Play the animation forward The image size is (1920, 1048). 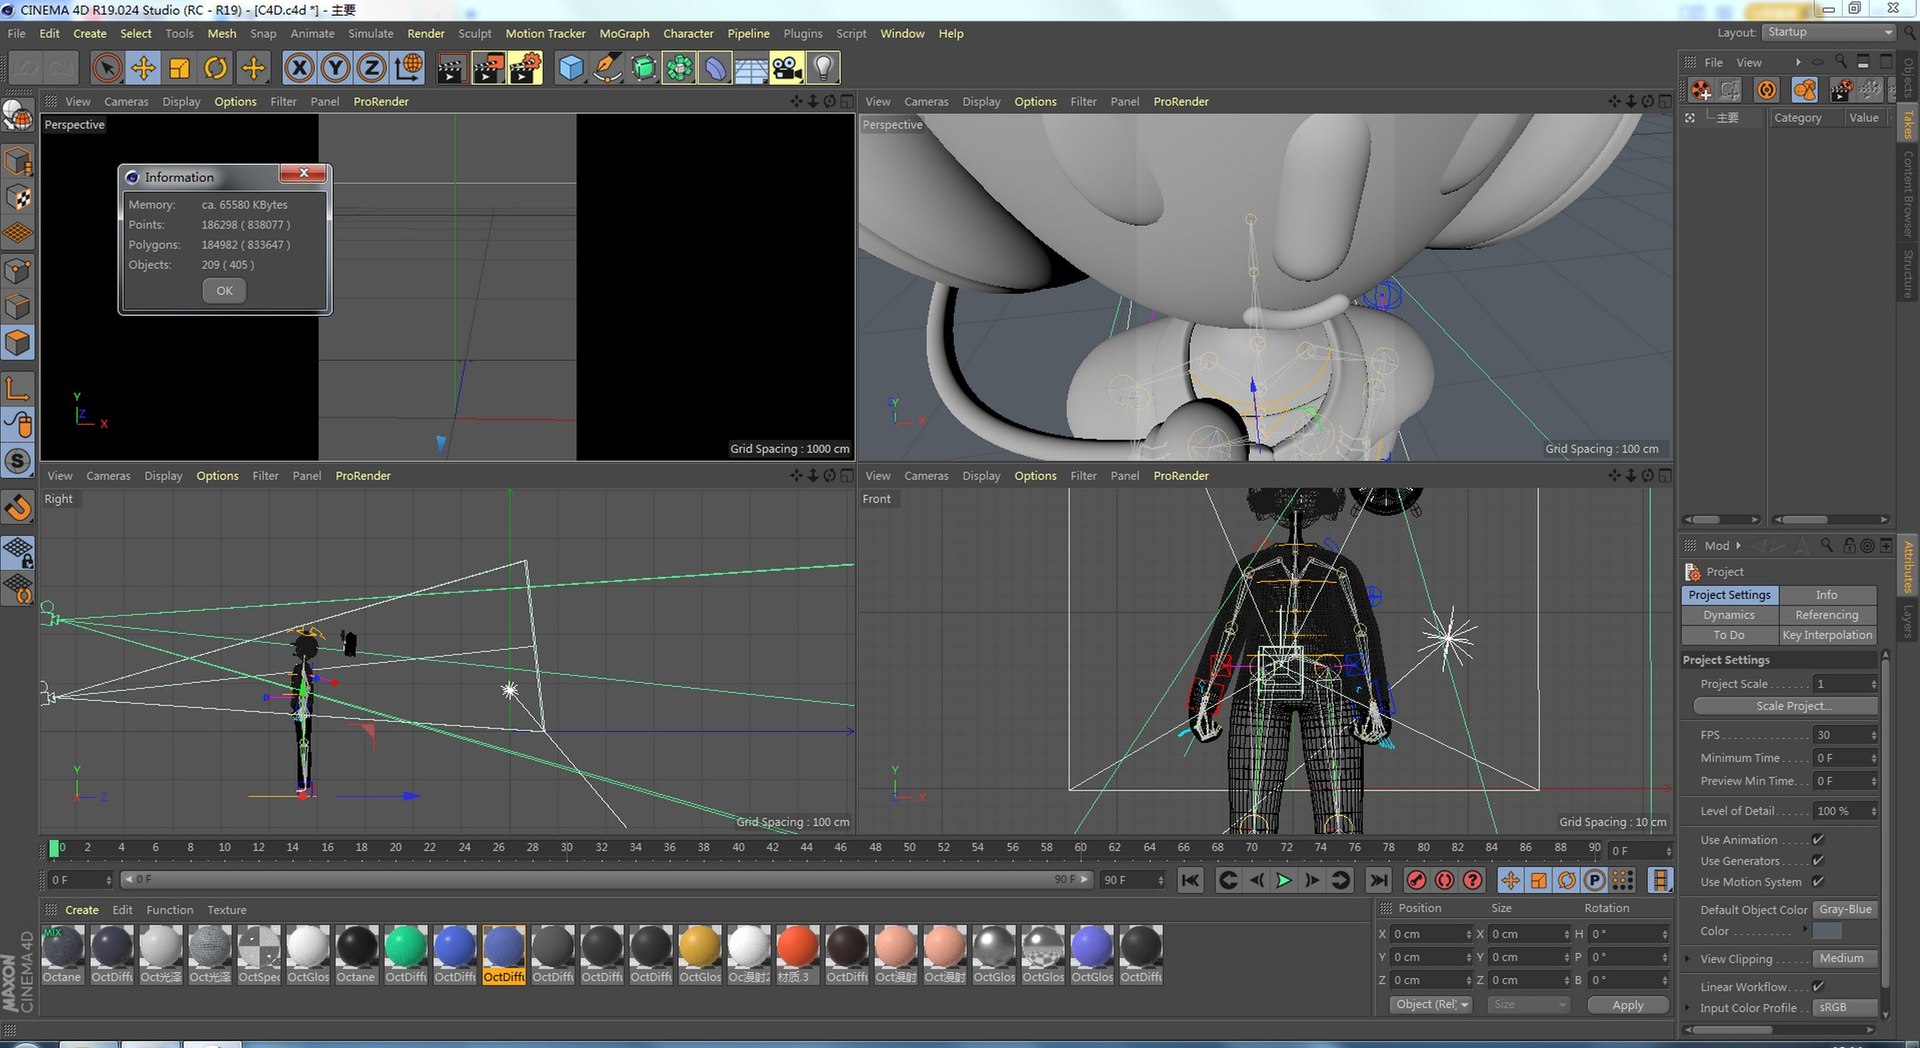[x=1284, y=880]
